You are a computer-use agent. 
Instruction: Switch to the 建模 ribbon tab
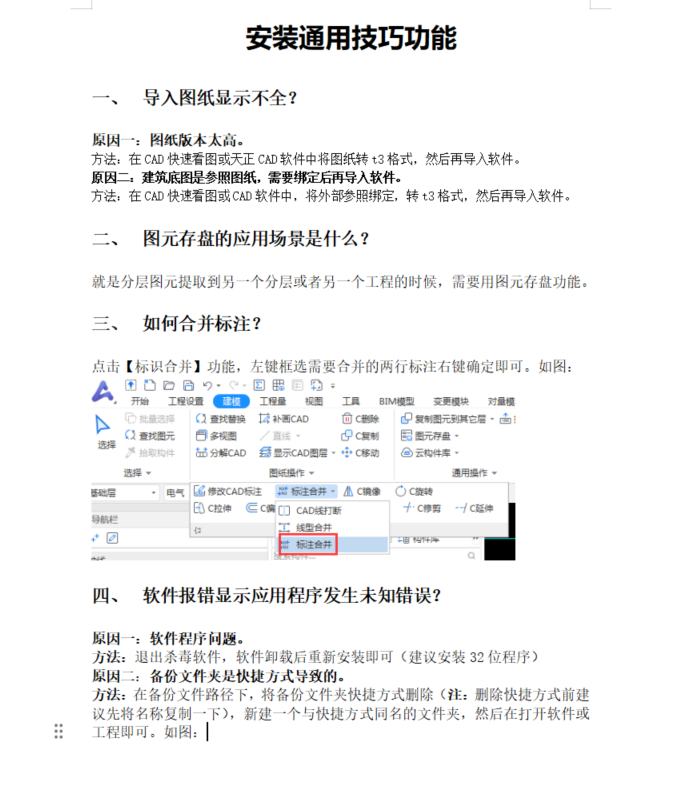232,401
